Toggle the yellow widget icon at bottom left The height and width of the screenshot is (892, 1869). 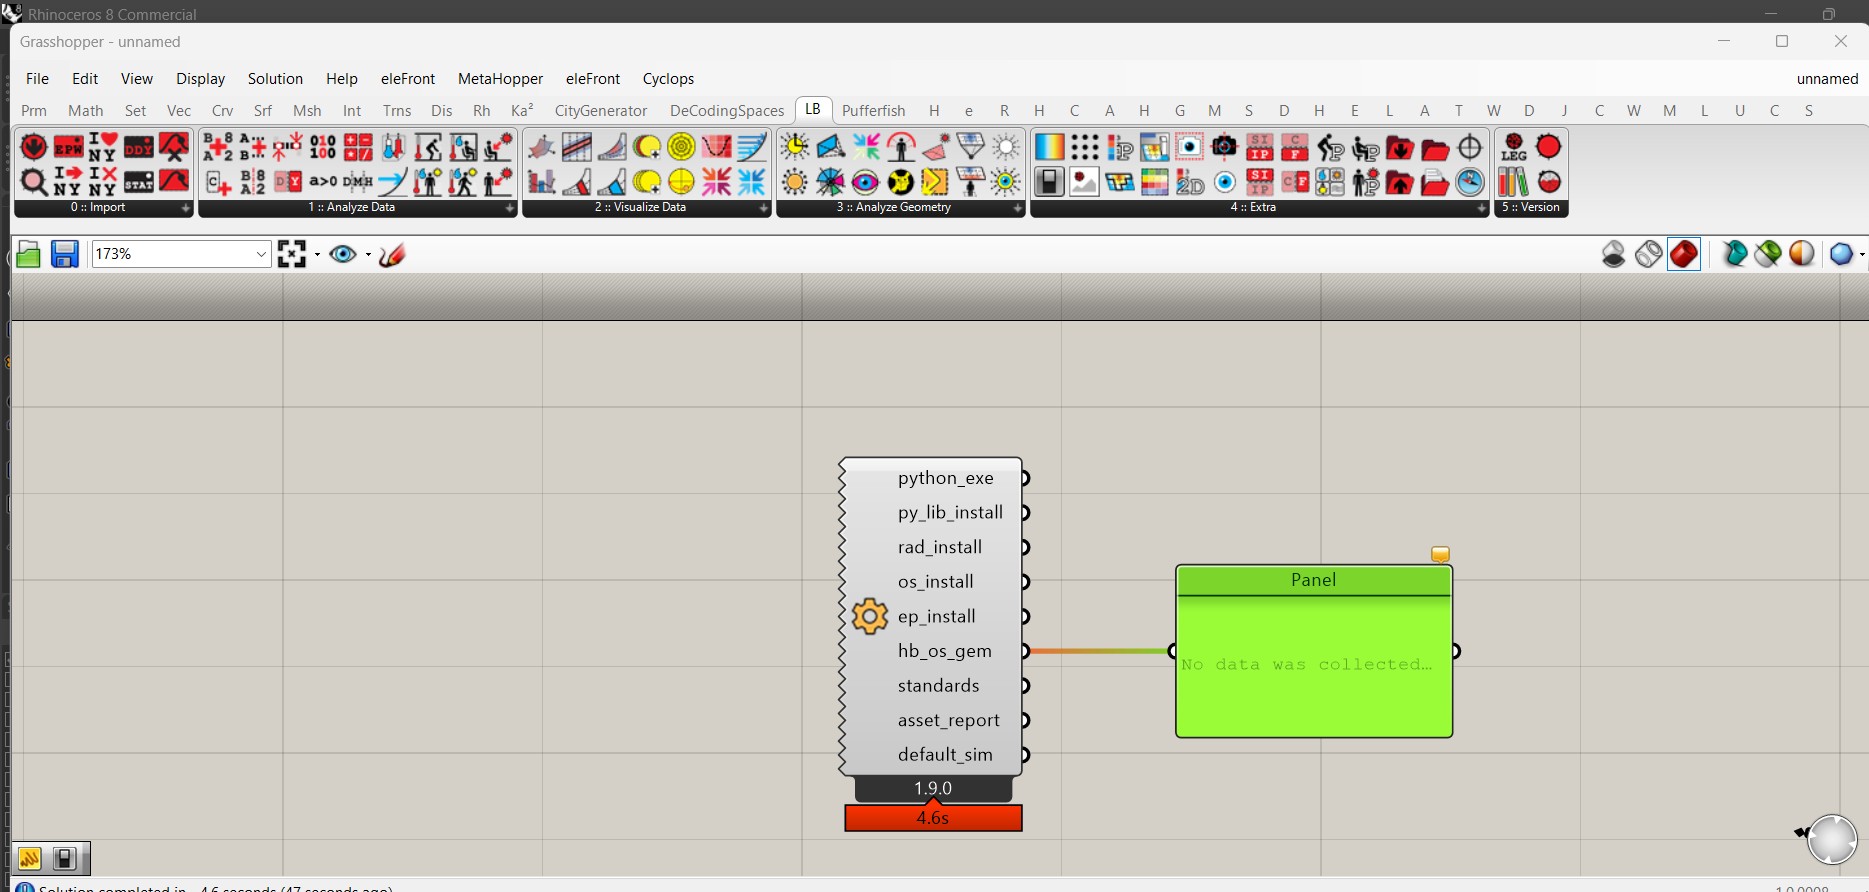29,858
